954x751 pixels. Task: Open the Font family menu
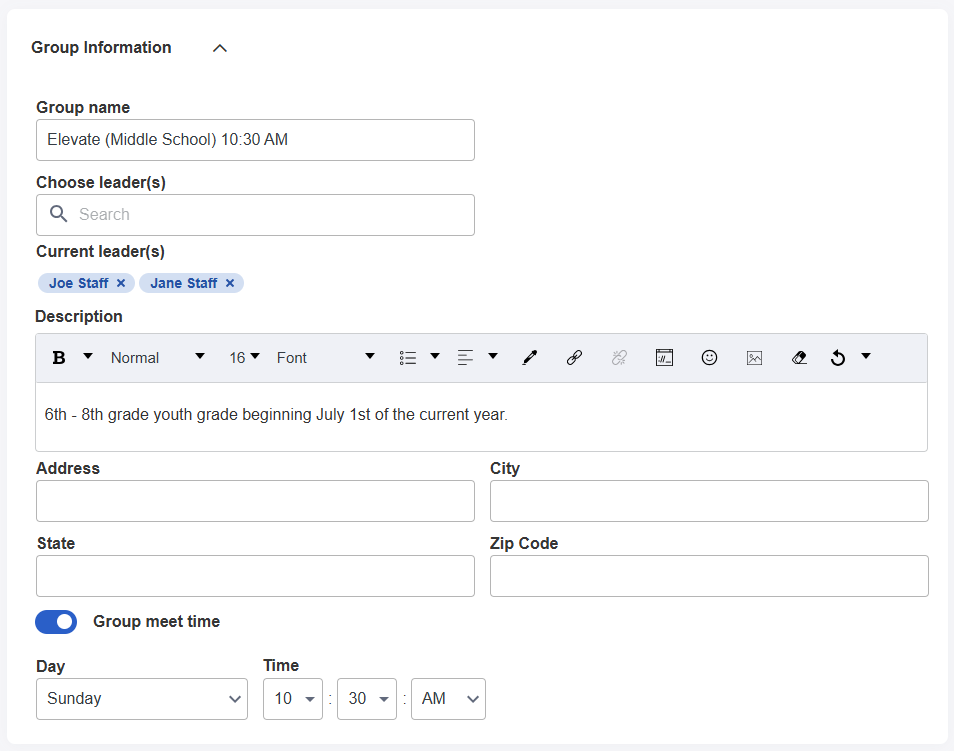click(x=325, y=358)
